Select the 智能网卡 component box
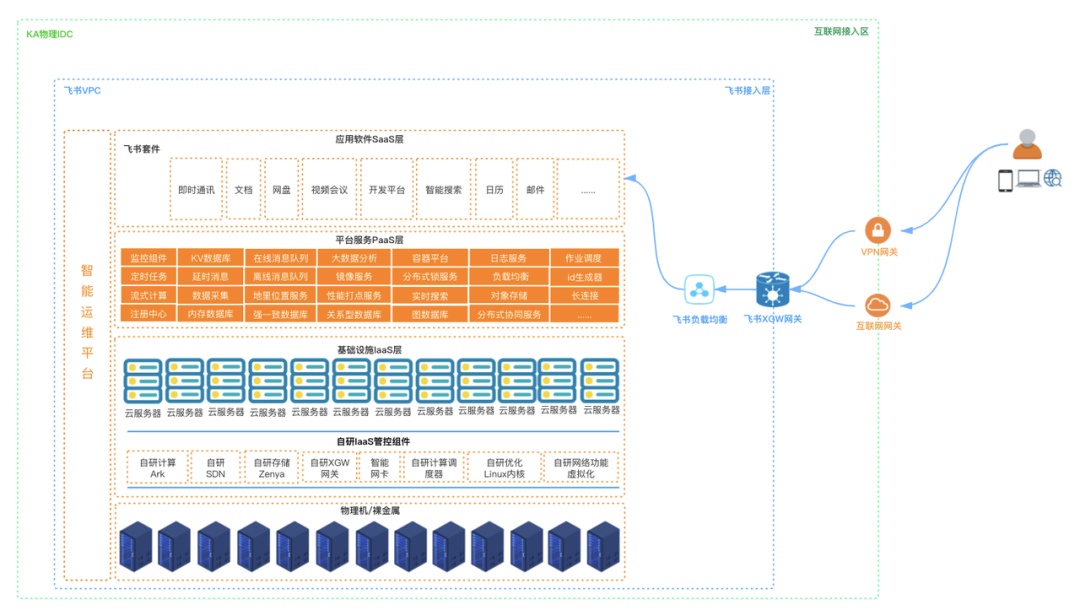This screenshot has height=616, width=1080. (x=380, y=468)
